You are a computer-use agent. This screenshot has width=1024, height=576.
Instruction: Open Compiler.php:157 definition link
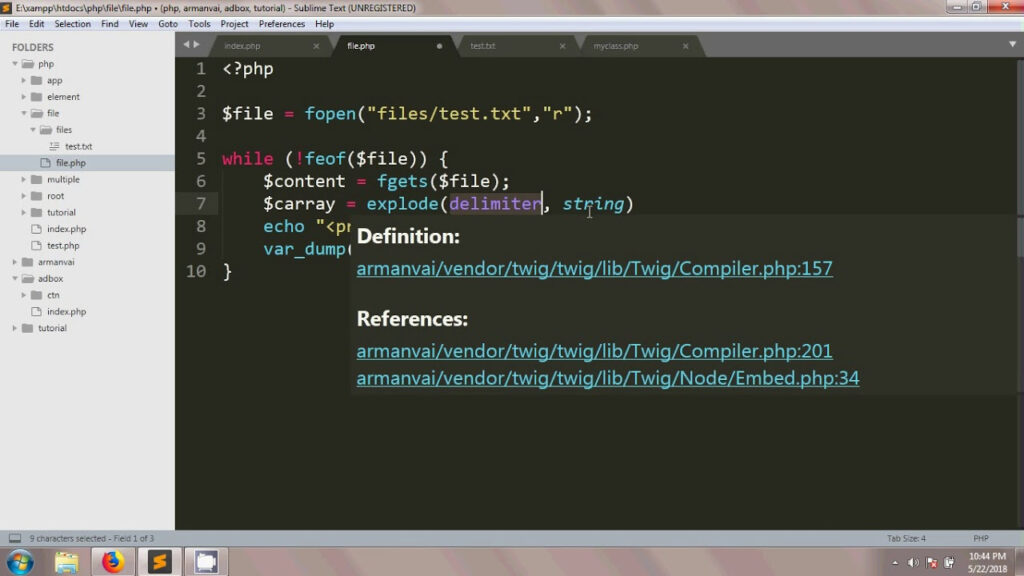pos(594,268)
